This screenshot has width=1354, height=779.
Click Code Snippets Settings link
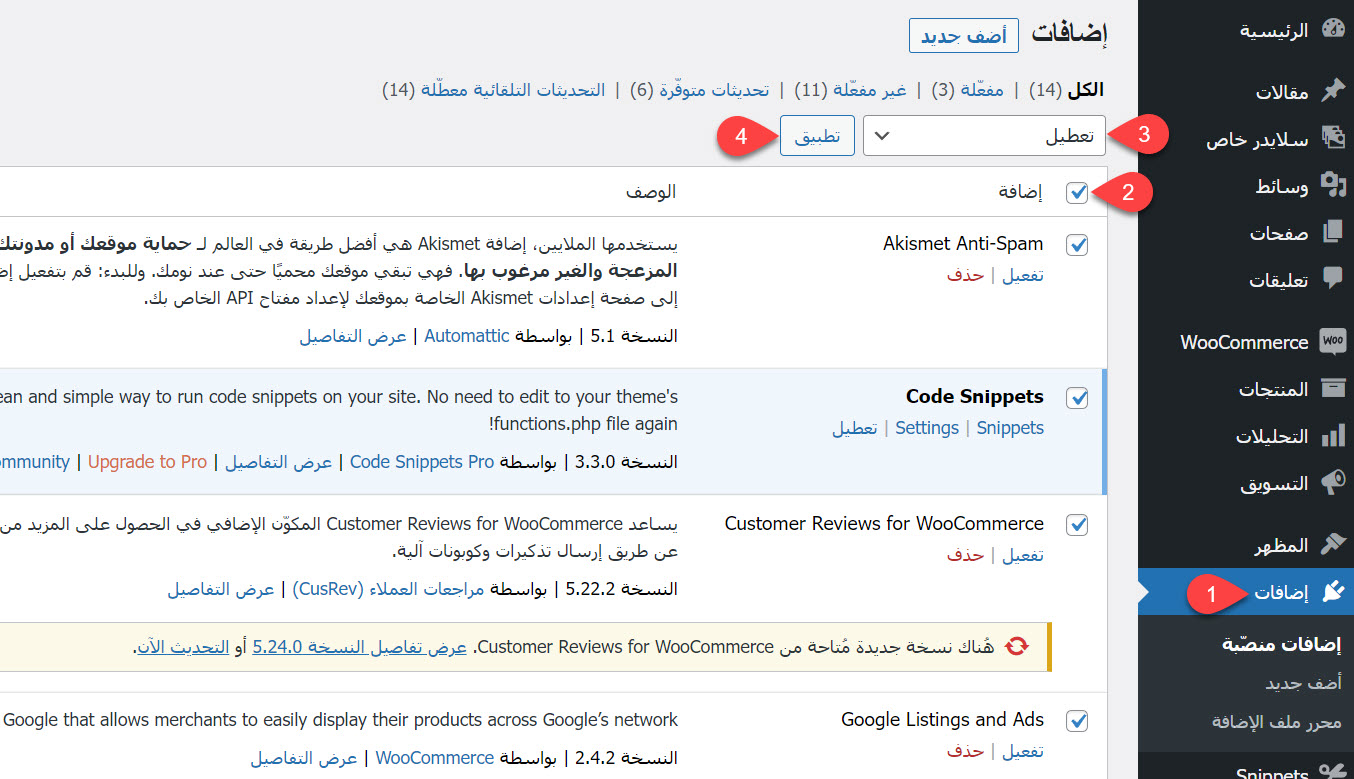point(926,428)
